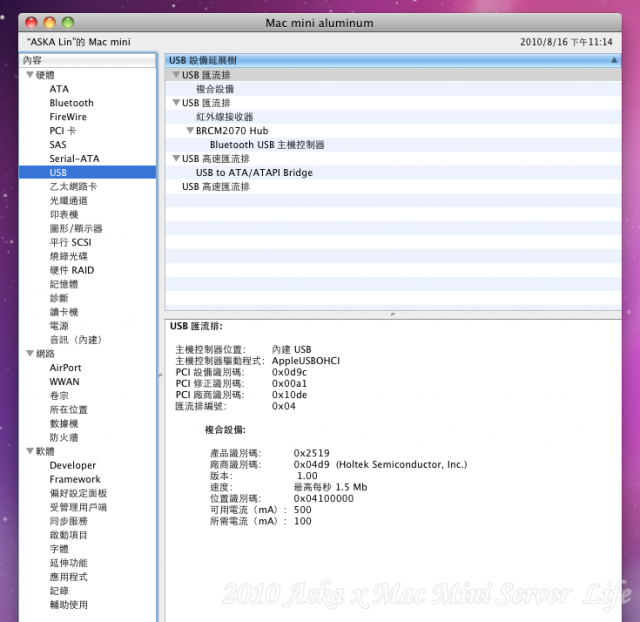Select 診斷 in the sidebar
This screenshot has height=622, width=640.
click(59, 298)
